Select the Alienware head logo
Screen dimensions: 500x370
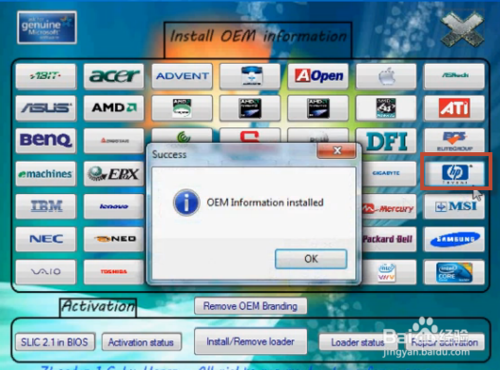click(x=250, y=76)
